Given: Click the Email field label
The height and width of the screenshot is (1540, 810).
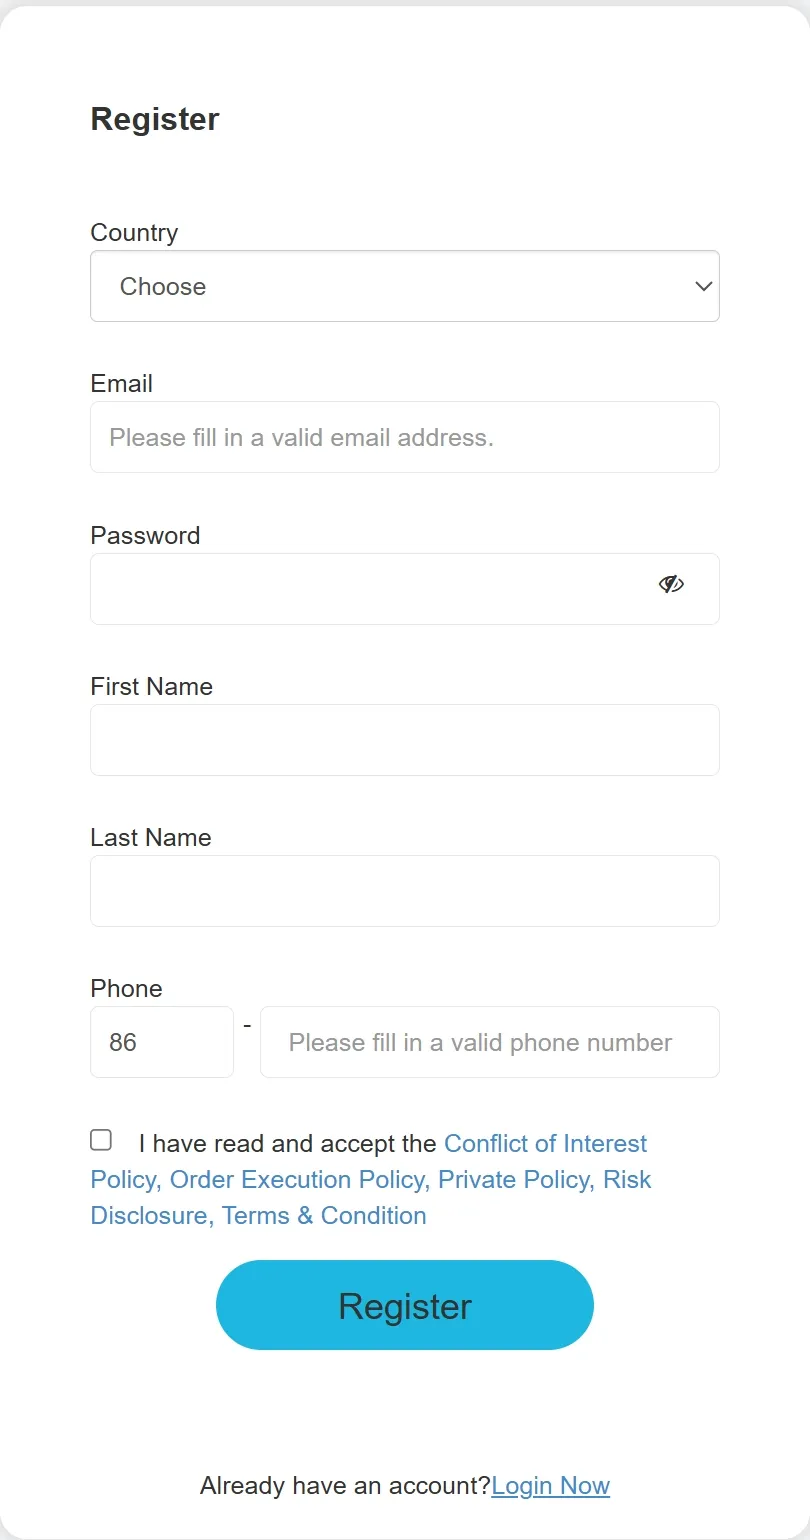Looking at the screenshot, I should 122,384.
